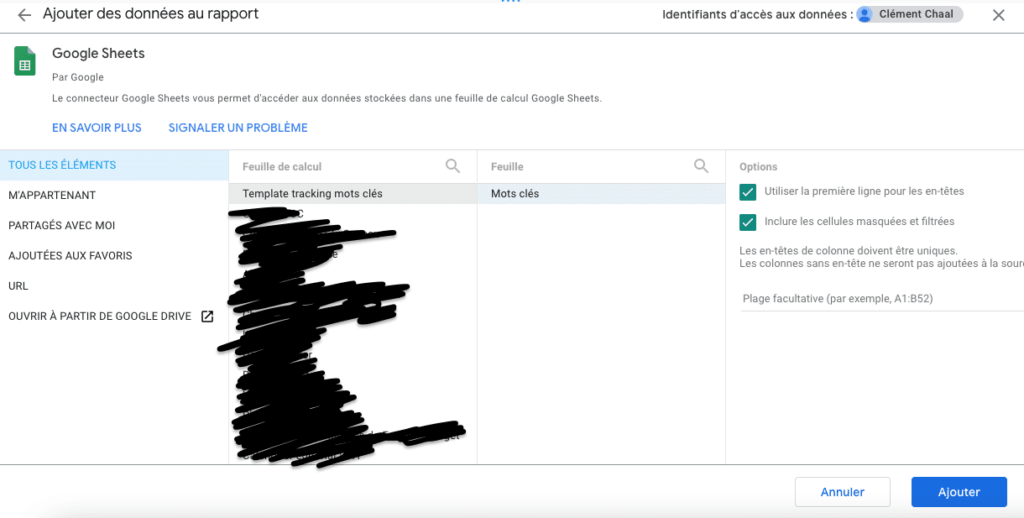Viewport: 1024px width, 518px height.
Task: Select Template tracking mots clés spreadsheet
Action: (x=312, y=194)
